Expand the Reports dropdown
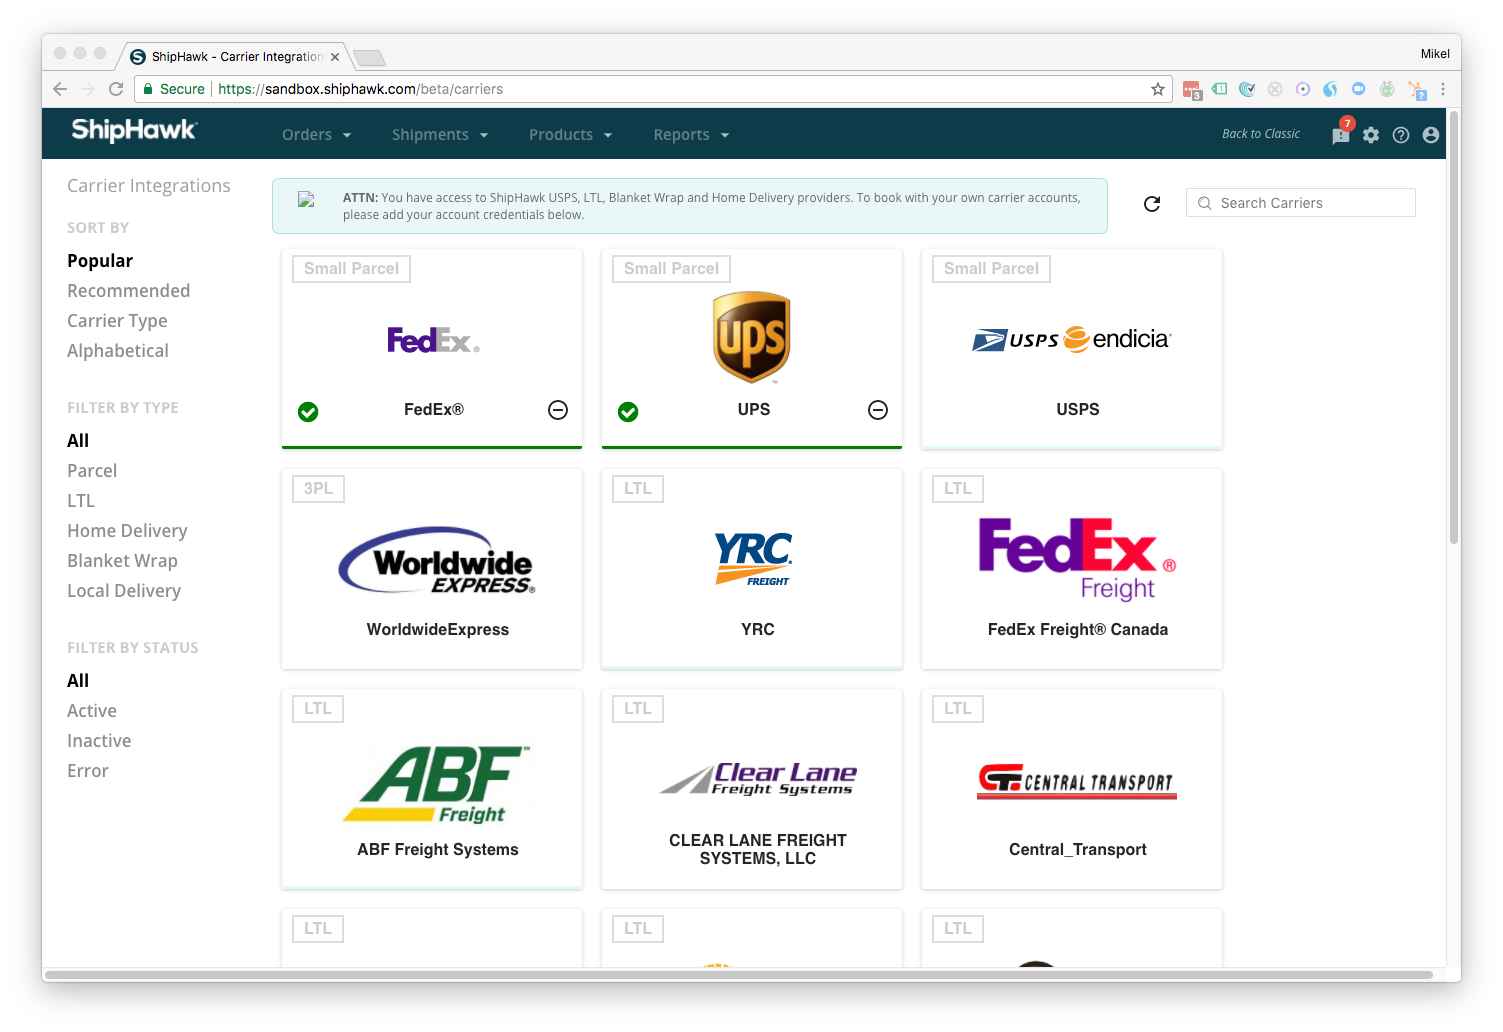The image size is (1503, 1032). (690, 134)
